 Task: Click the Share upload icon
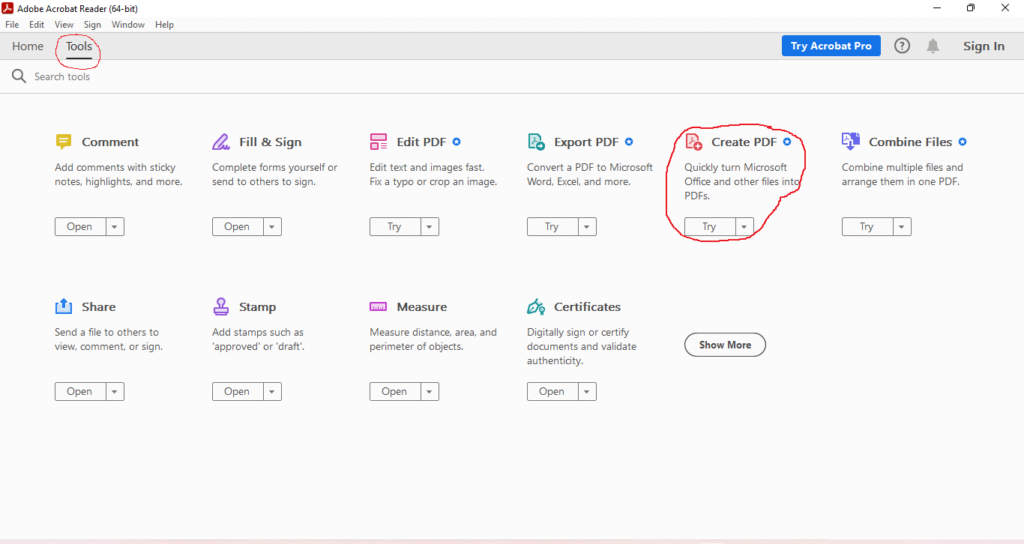coord(63,306)
